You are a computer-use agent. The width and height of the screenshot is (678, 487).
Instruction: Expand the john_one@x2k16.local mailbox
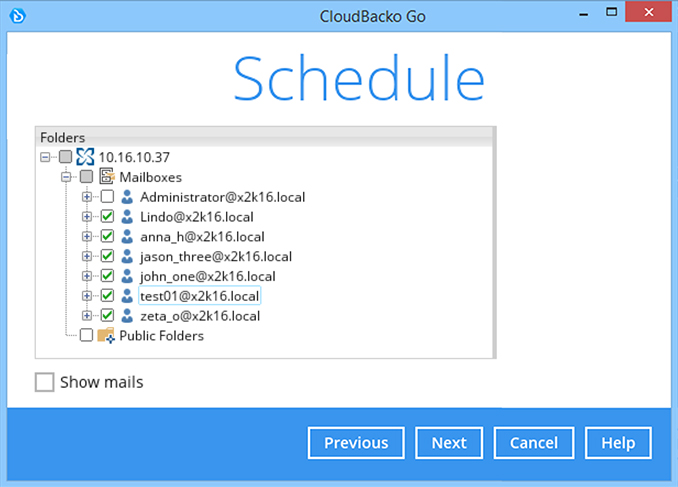(x=87, y=276)
